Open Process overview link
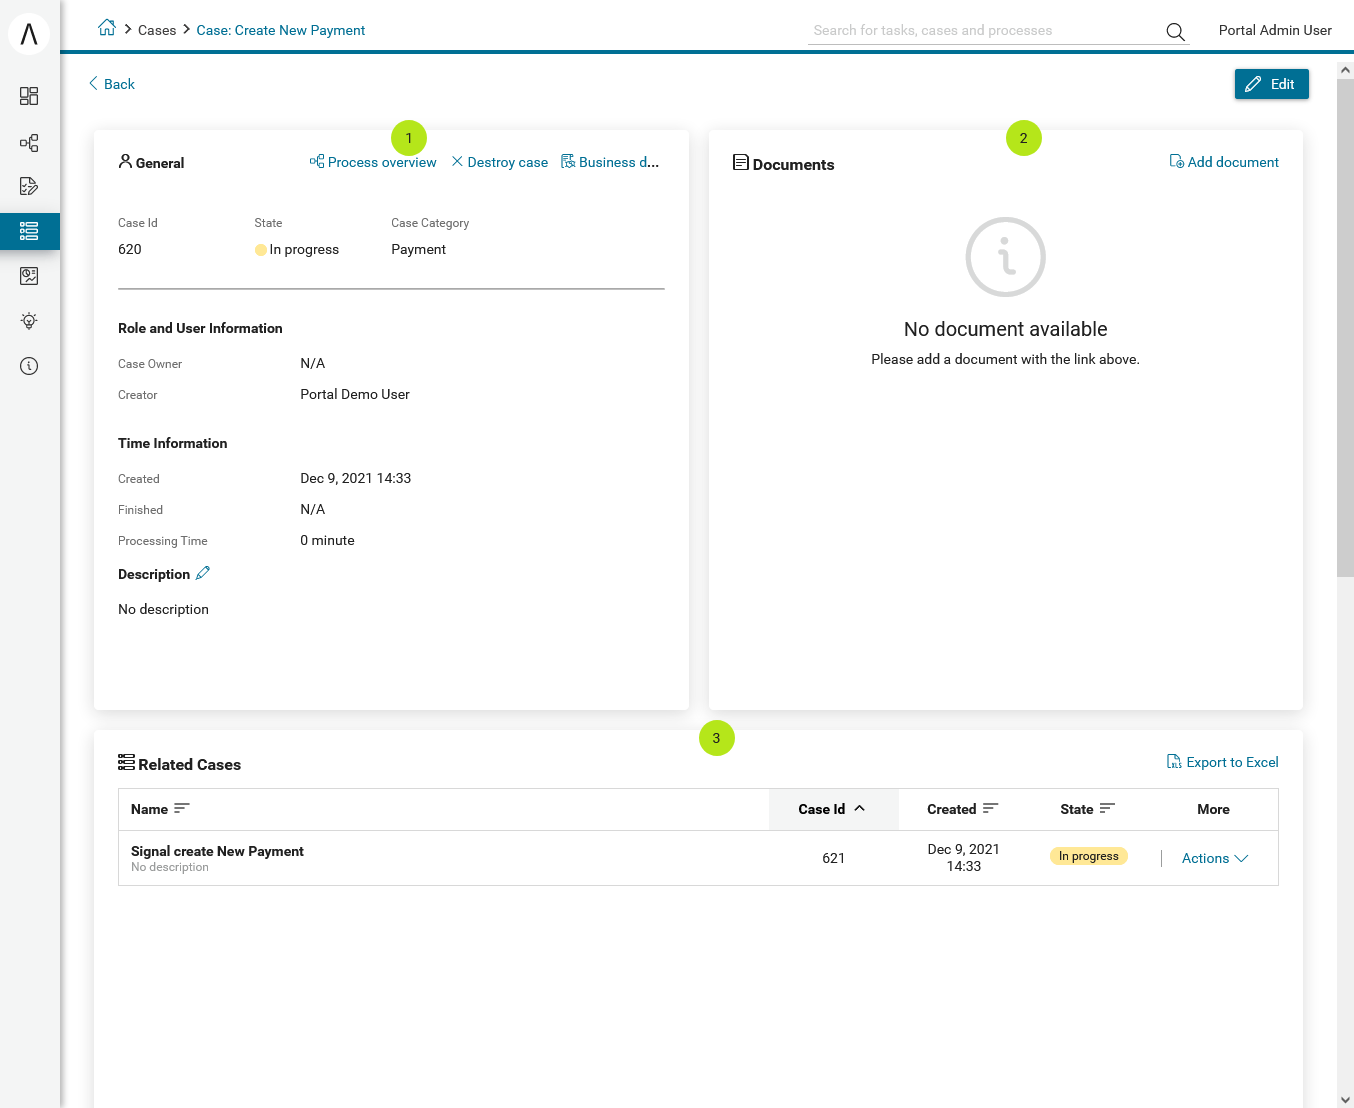The image size is (1354, 1108). tap(373, 162)
